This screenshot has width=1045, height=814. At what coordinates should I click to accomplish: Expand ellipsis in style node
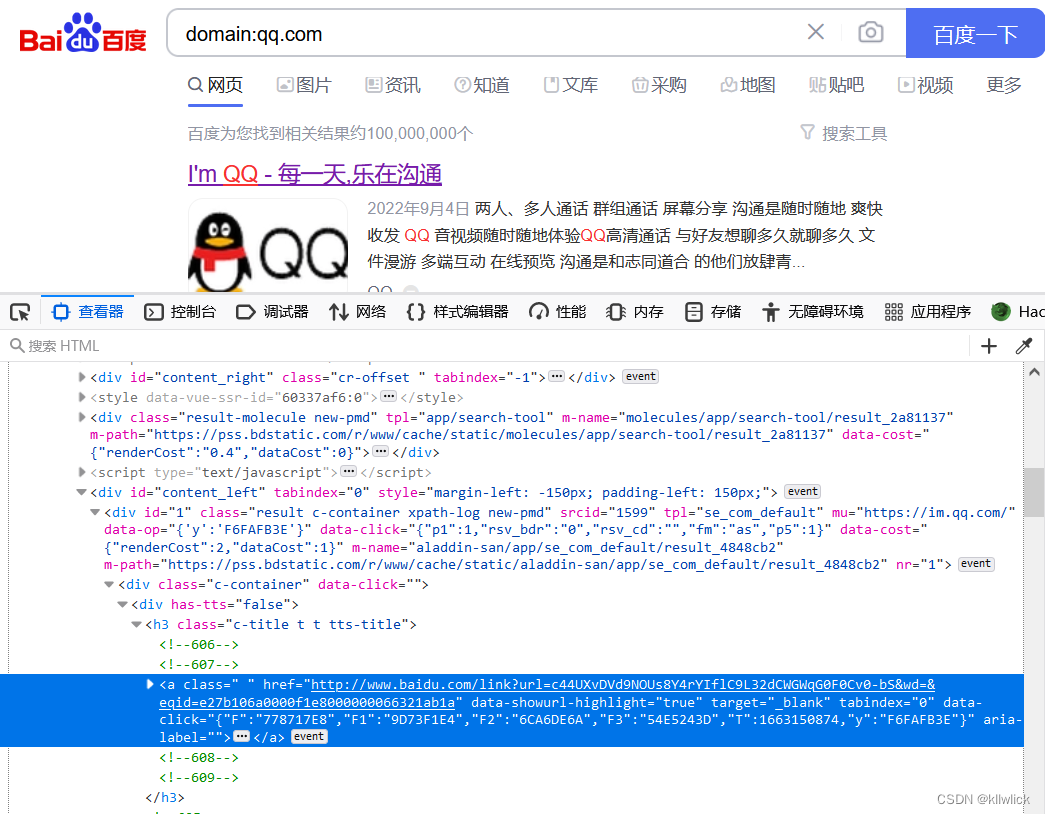(389, 397)
